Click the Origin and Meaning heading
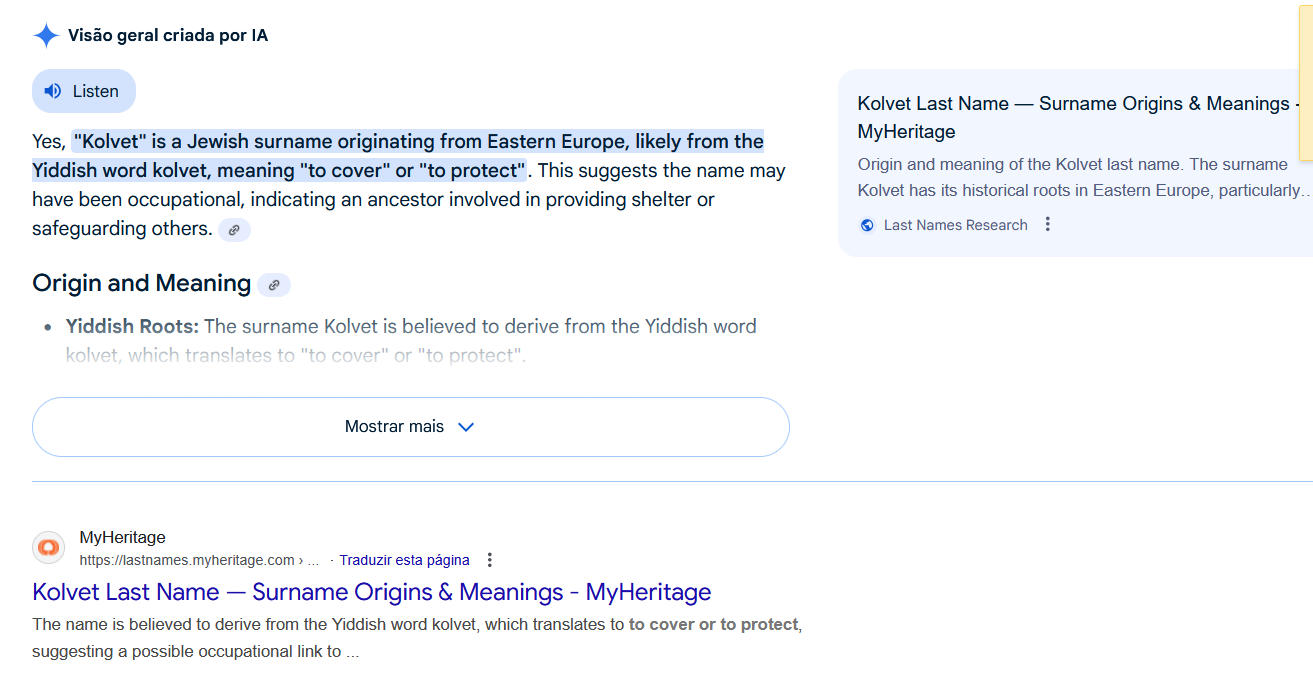Image resolution: width=1313 pixels, height=692 pixels. pyautogui.click(x=141, y=283)
